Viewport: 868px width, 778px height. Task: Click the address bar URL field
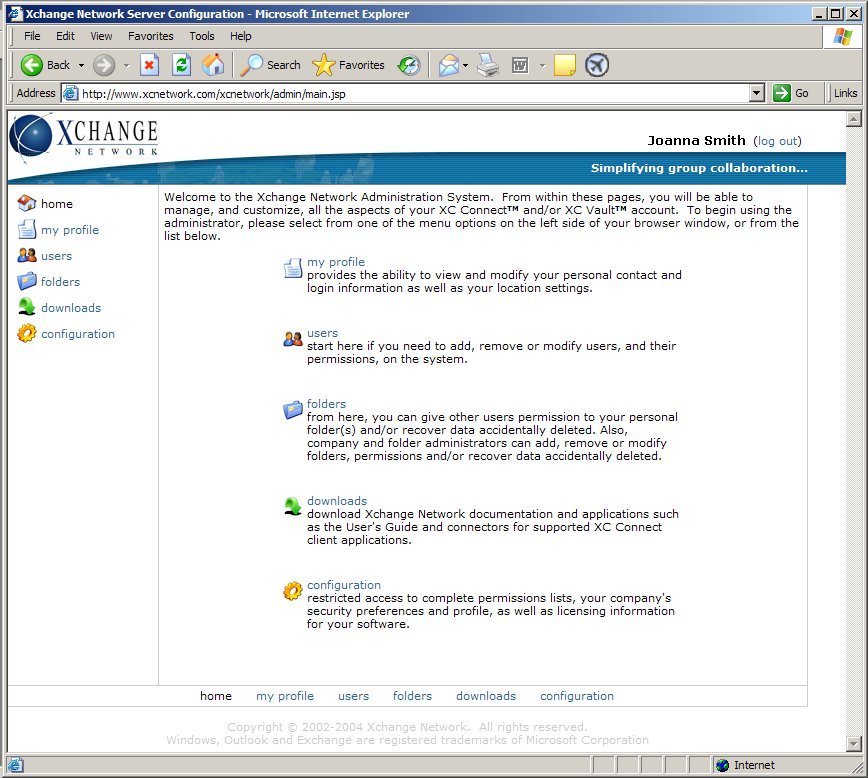(x=414, y=94)
